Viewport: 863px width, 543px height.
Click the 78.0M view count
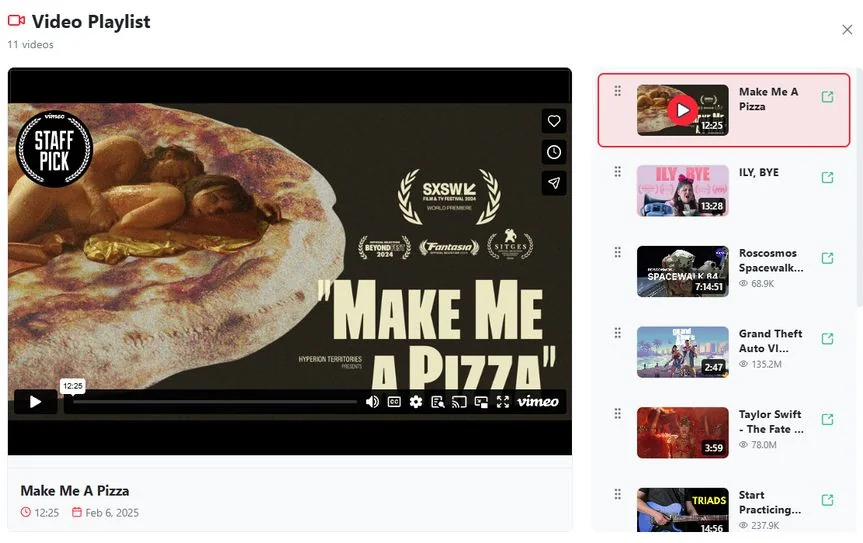[764, 445]
